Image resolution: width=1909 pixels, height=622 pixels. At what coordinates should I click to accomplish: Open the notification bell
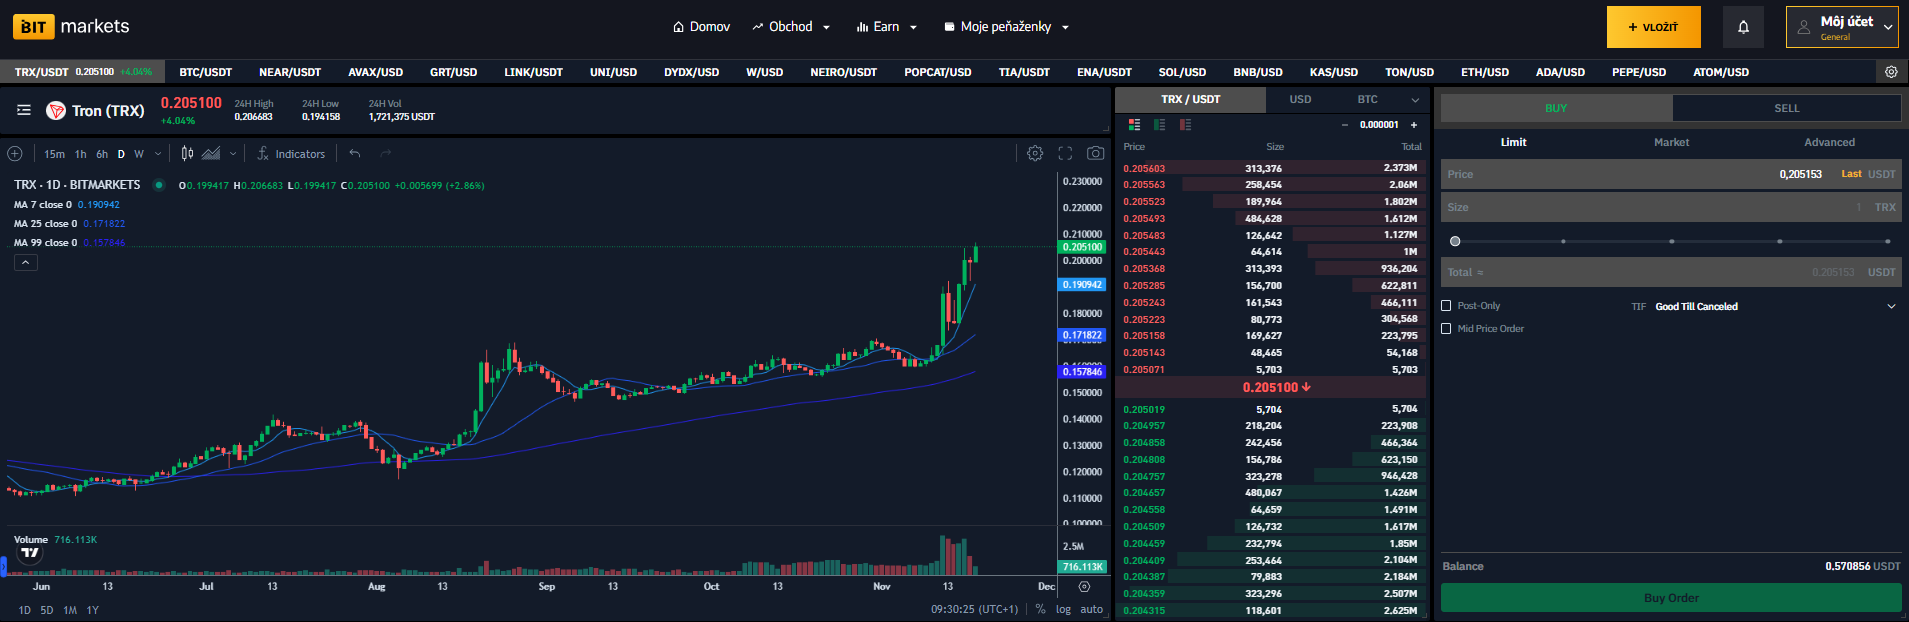(1743, 27)
